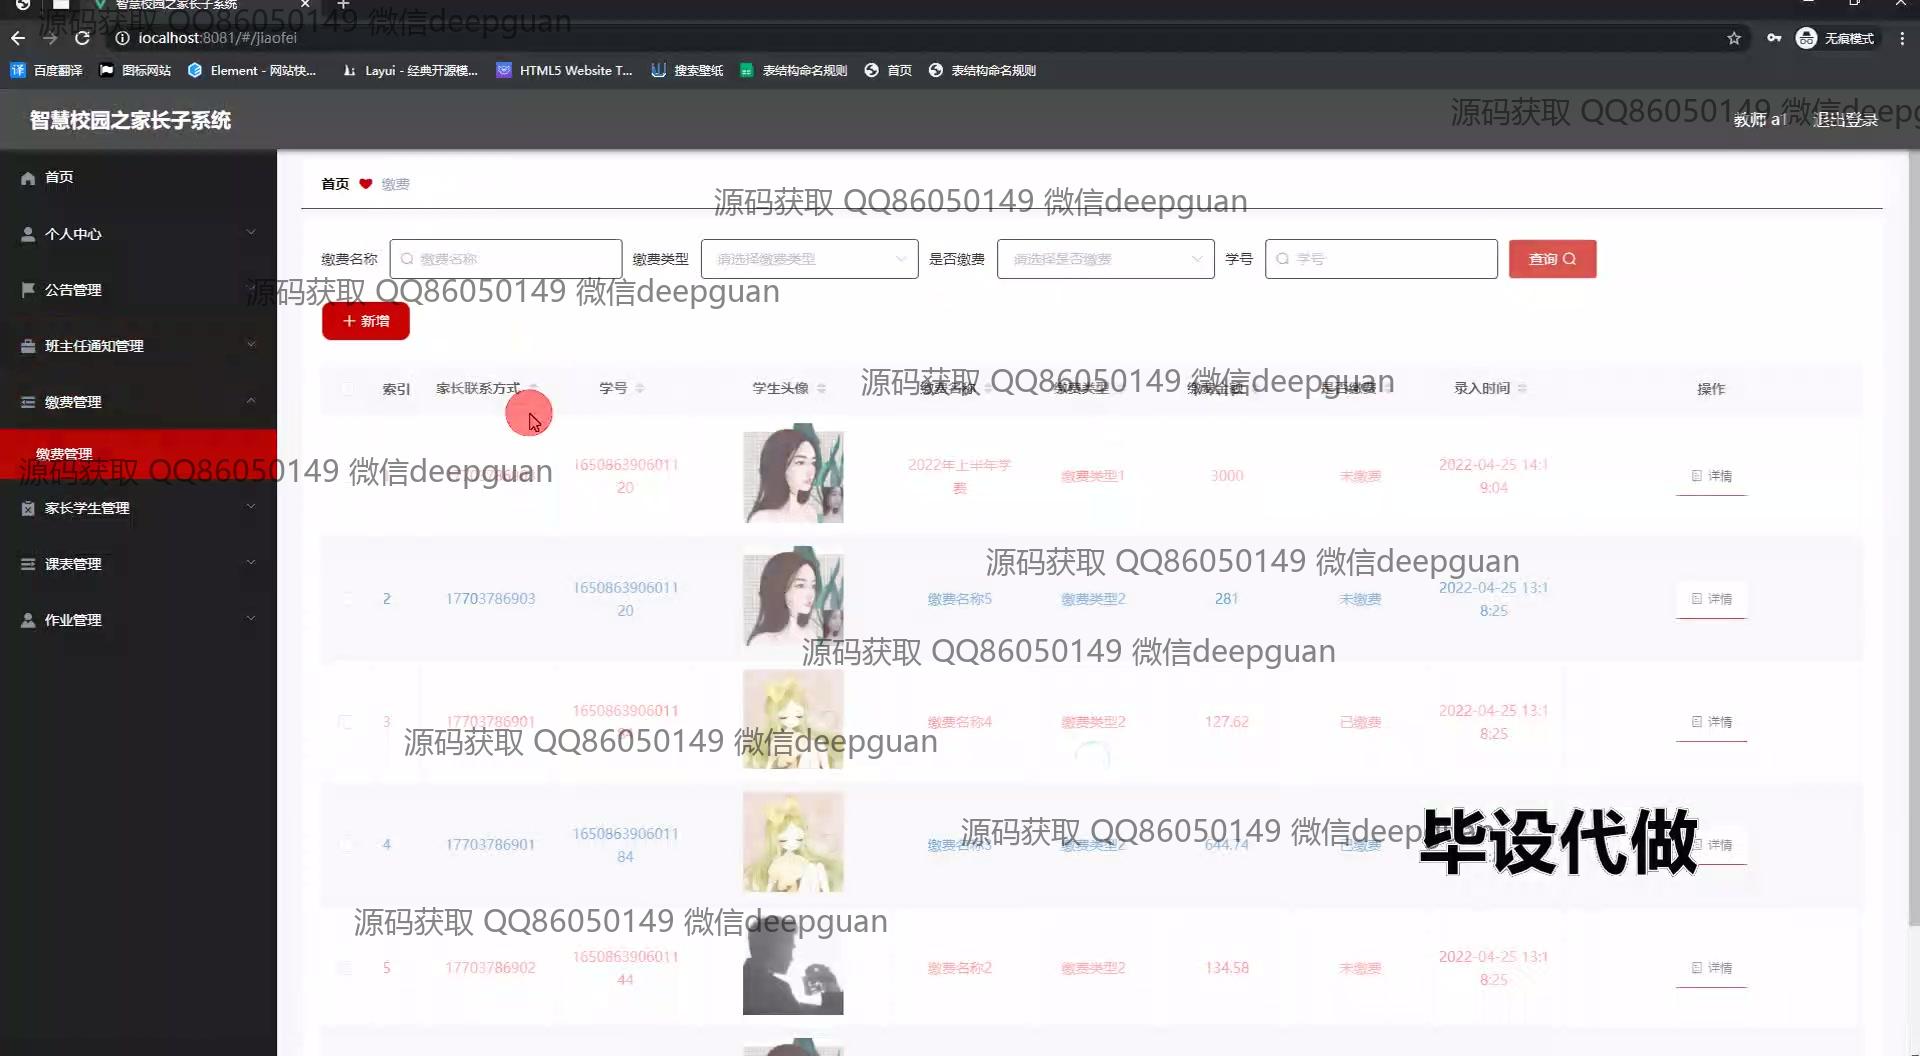The width and height of the screenshot is (1920, 1056).
Task: Open the 是否缴费 dropdown
Action: [x=1105, y=259]
